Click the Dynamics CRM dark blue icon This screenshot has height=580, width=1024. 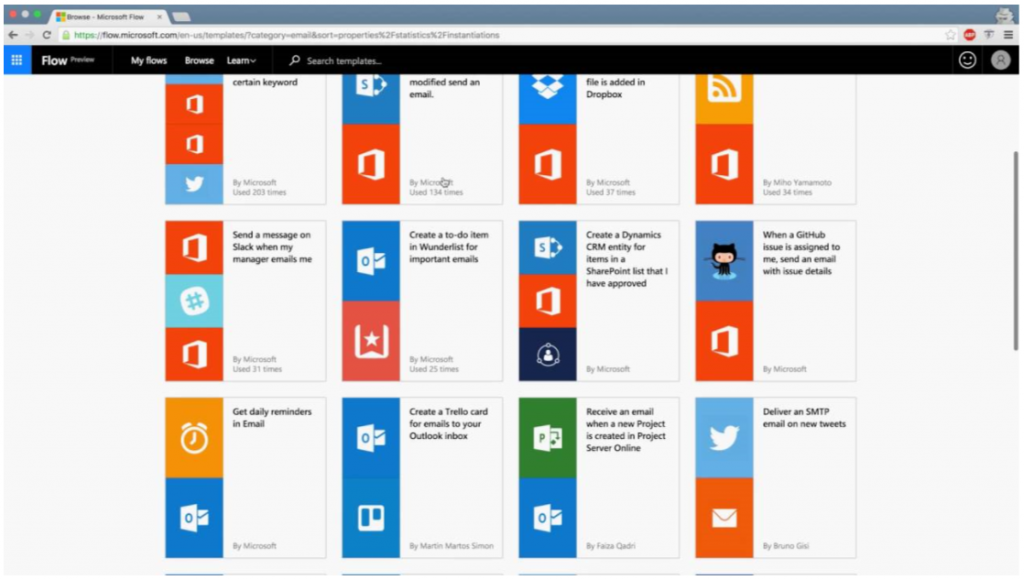[x=547, y=355]
